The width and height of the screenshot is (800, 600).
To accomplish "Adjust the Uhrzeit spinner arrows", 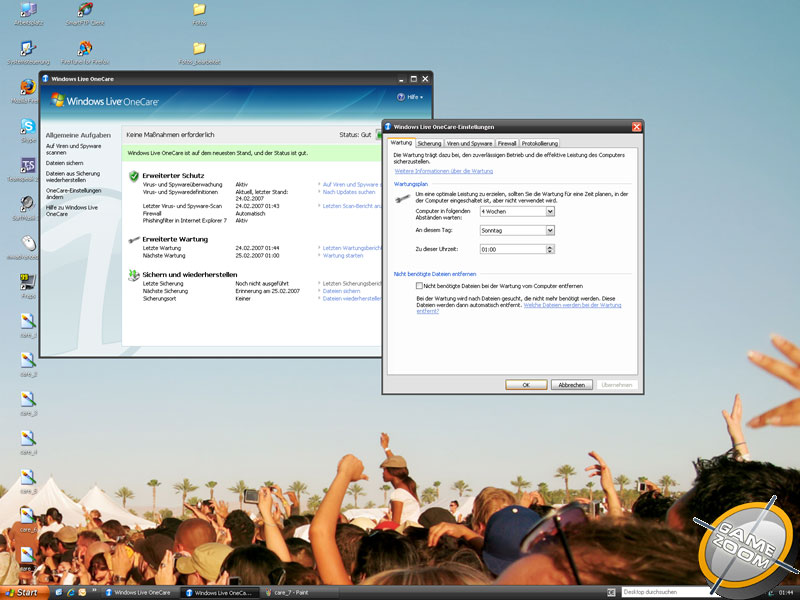I will (550, 249).
